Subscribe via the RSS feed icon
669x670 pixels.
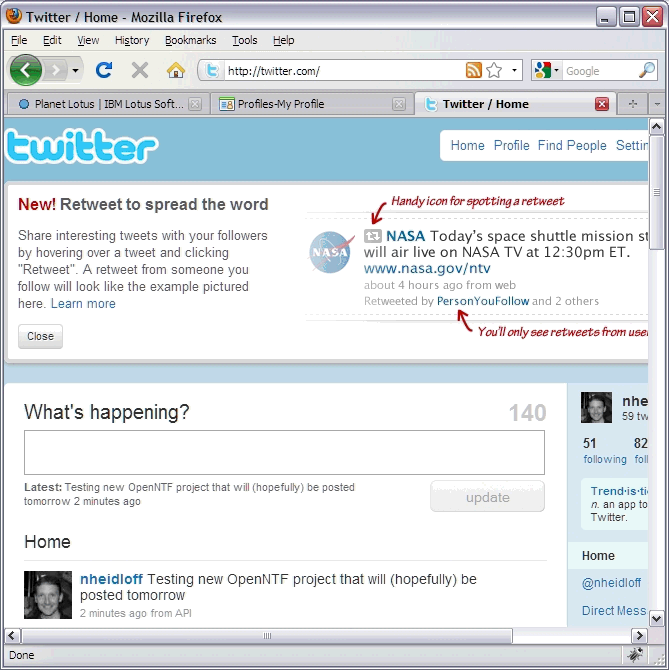[x=473, y=70]
